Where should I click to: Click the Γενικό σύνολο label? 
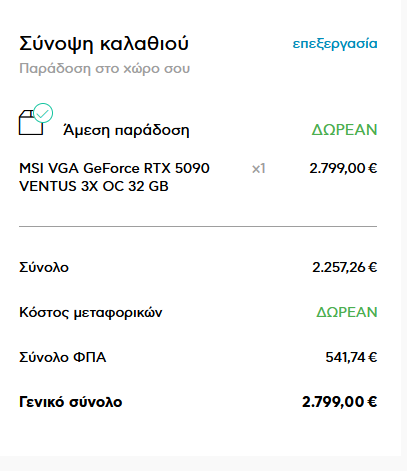(x=71, y=402)
